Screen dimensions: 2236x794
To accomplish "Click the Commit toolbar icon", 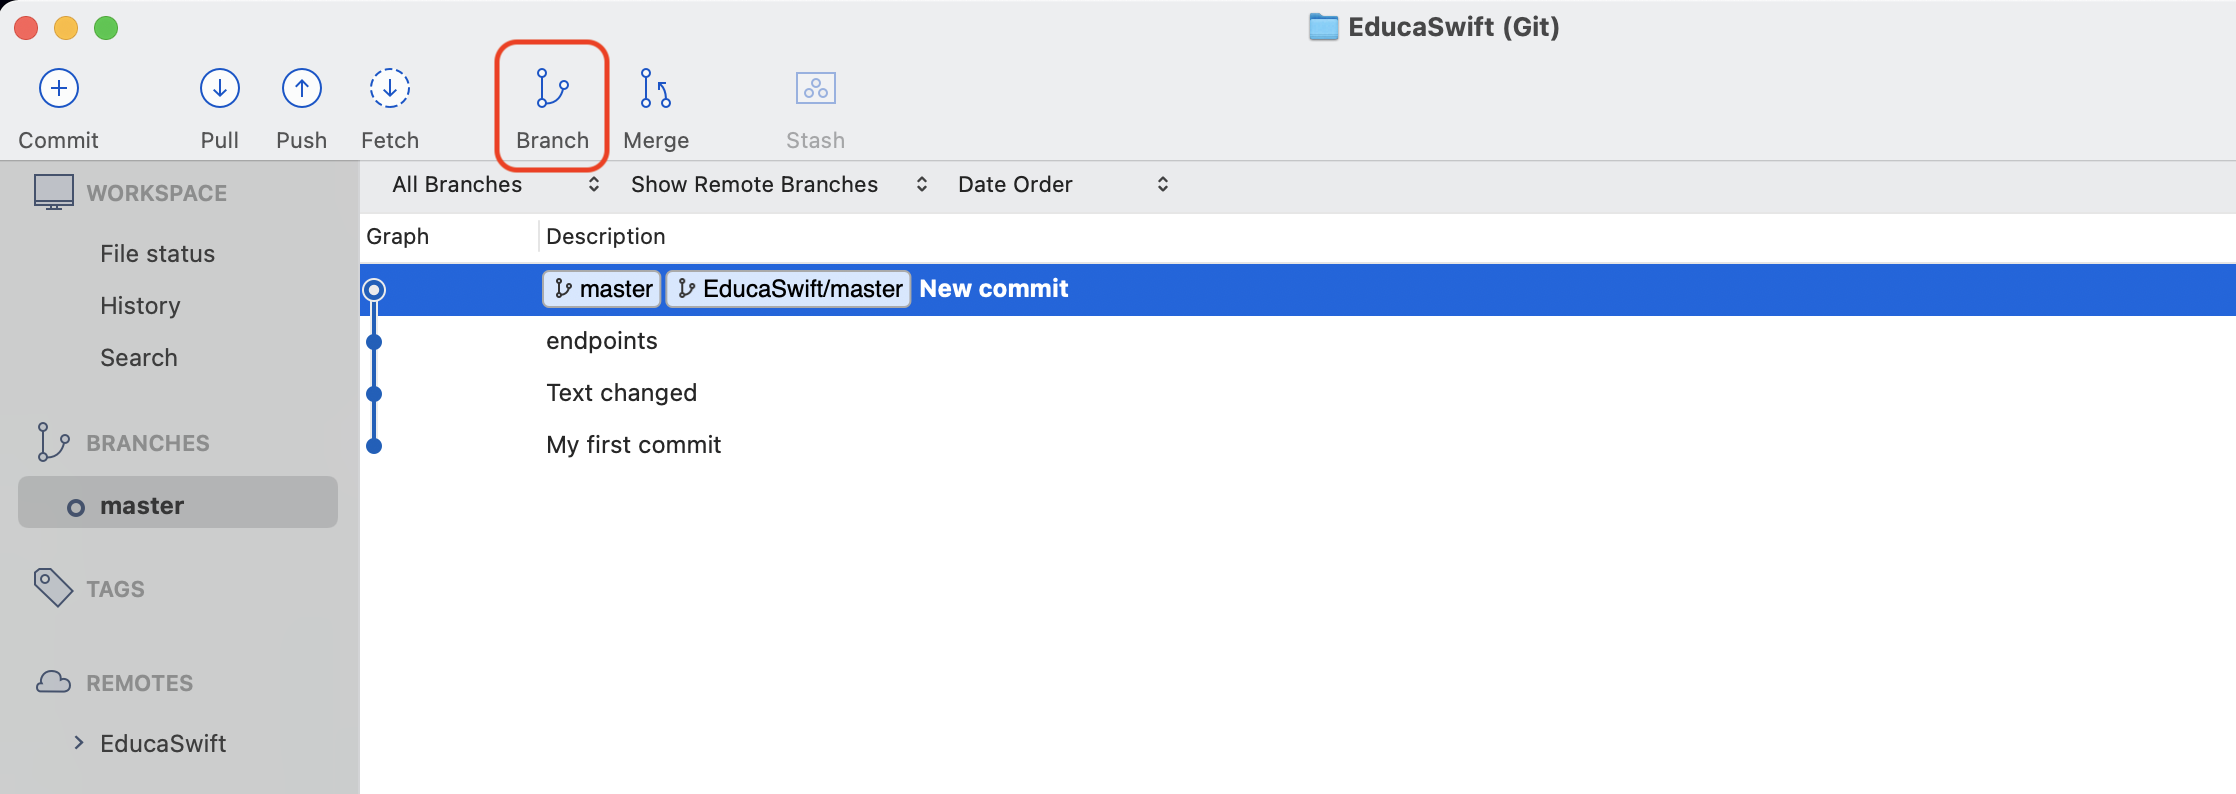I will pyautogui.click(x=59, y=89).
